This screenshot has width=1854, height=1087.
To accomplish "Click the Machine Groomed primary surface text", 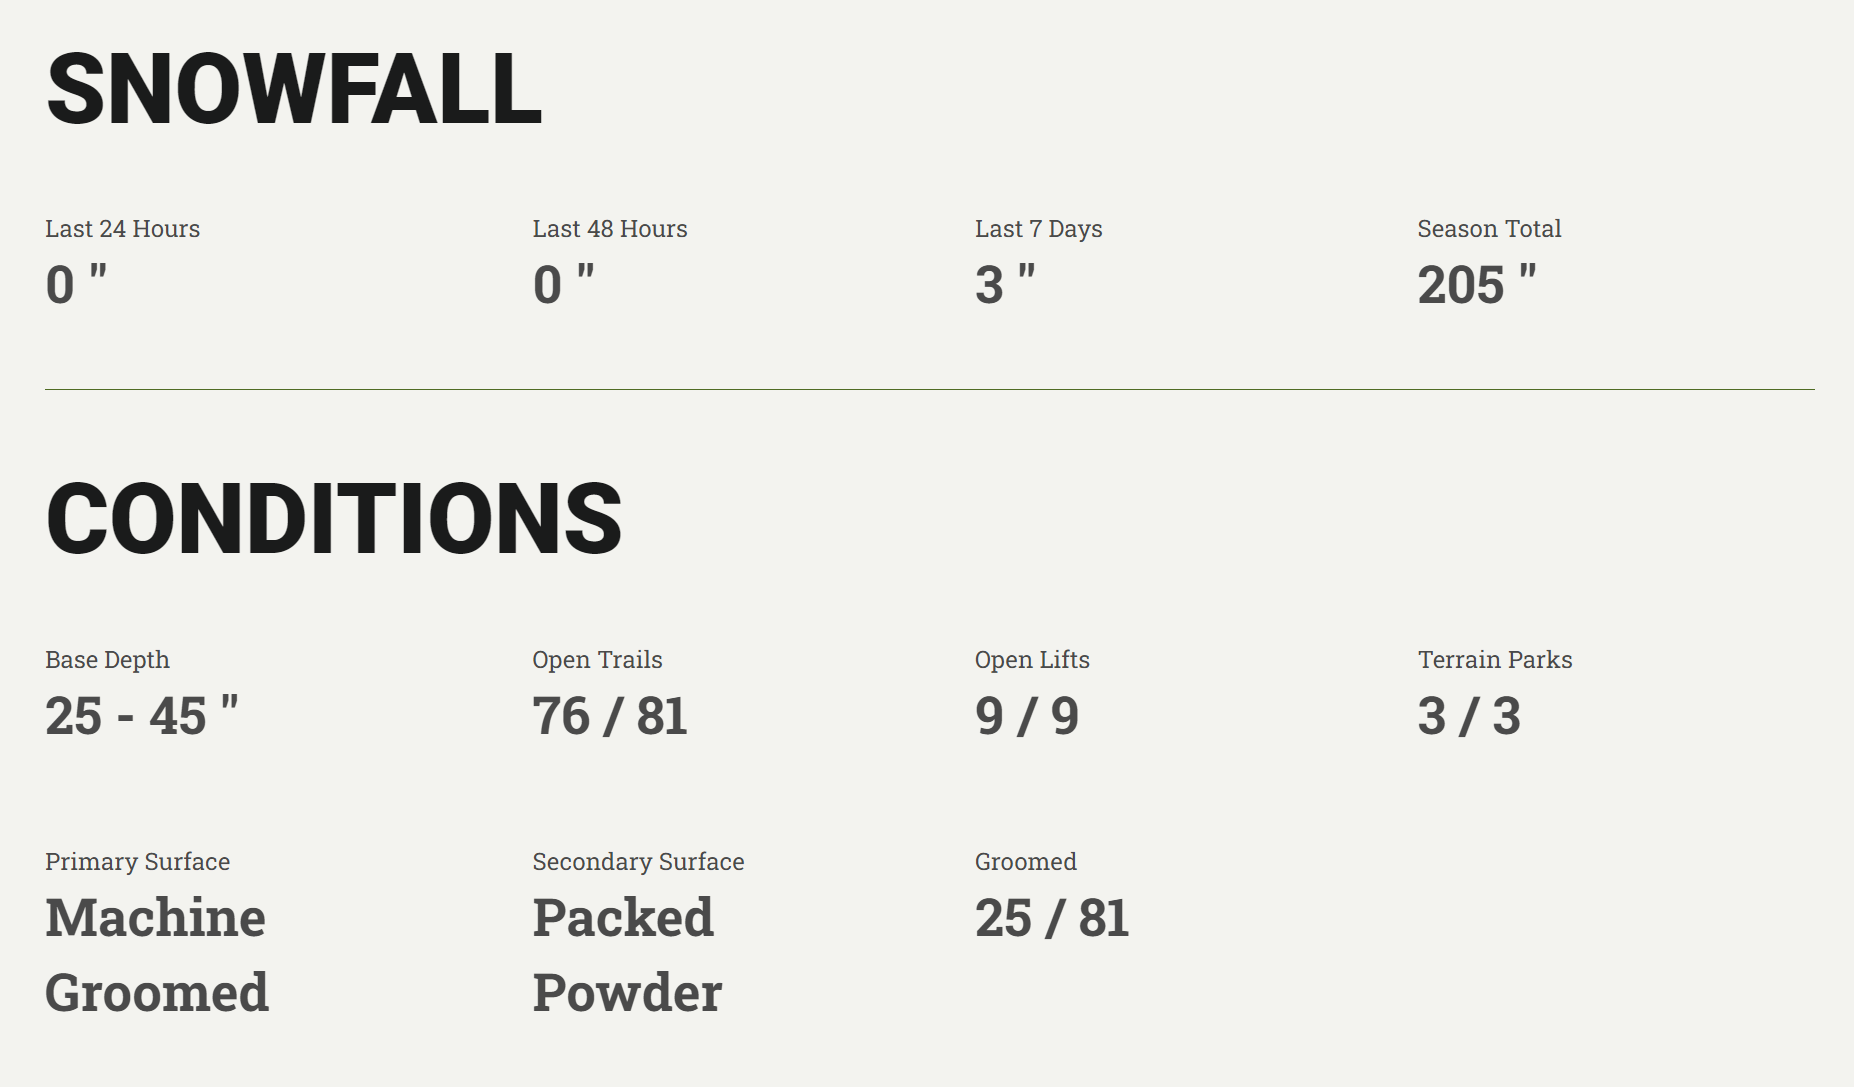I will [157, 955].
